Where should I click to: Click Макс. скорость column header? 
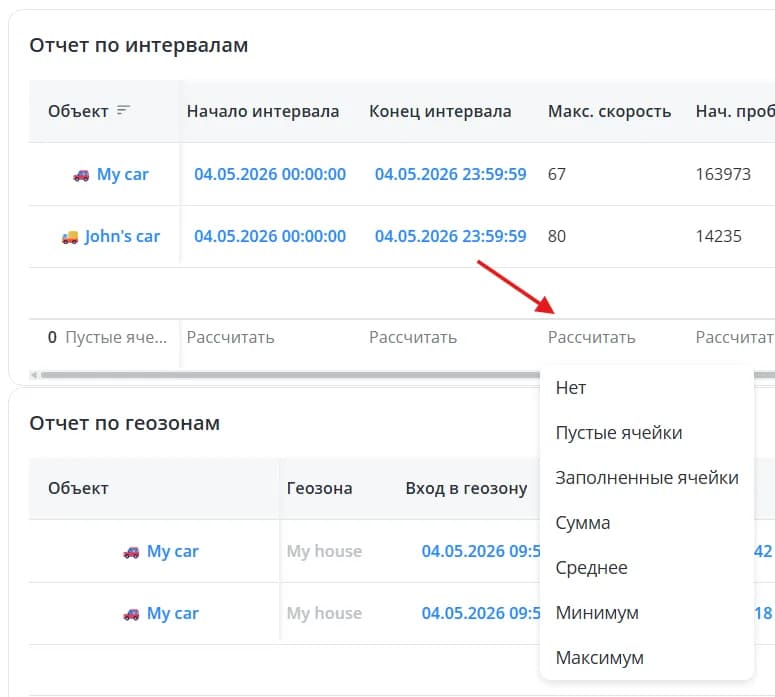click(x=609, y=111)
